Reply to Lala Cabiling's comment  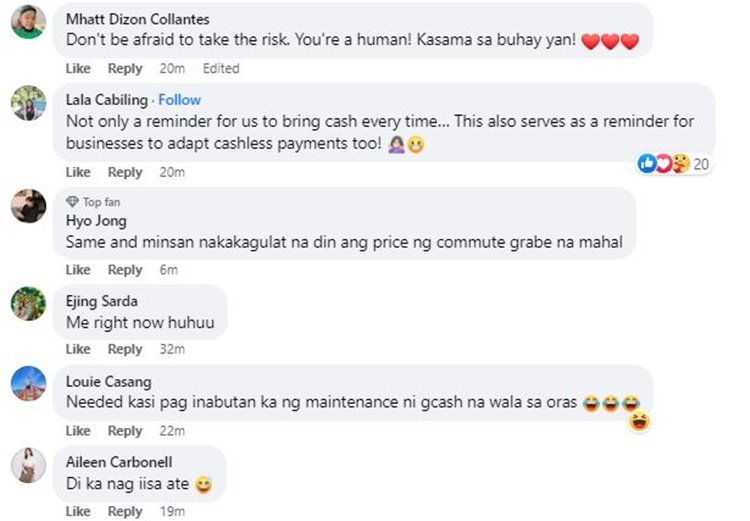click(x=125, y=172)
